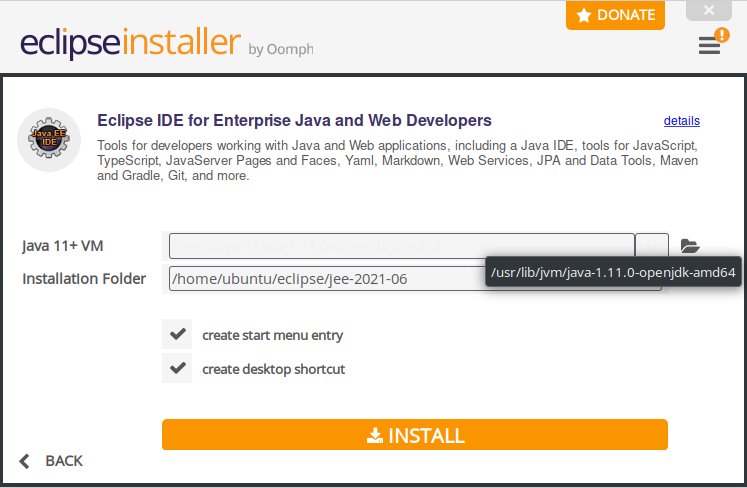Click the orange notification exclamation badge

click(722, 35)
